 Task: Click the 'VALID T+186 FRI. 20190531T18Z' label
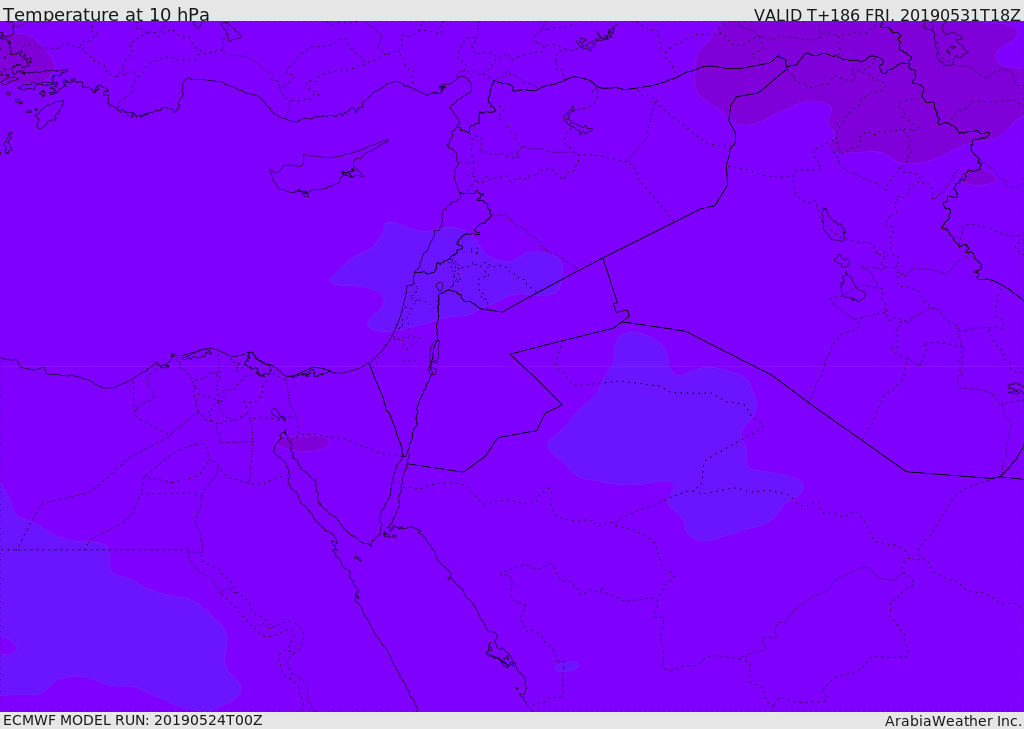[887, 14]
